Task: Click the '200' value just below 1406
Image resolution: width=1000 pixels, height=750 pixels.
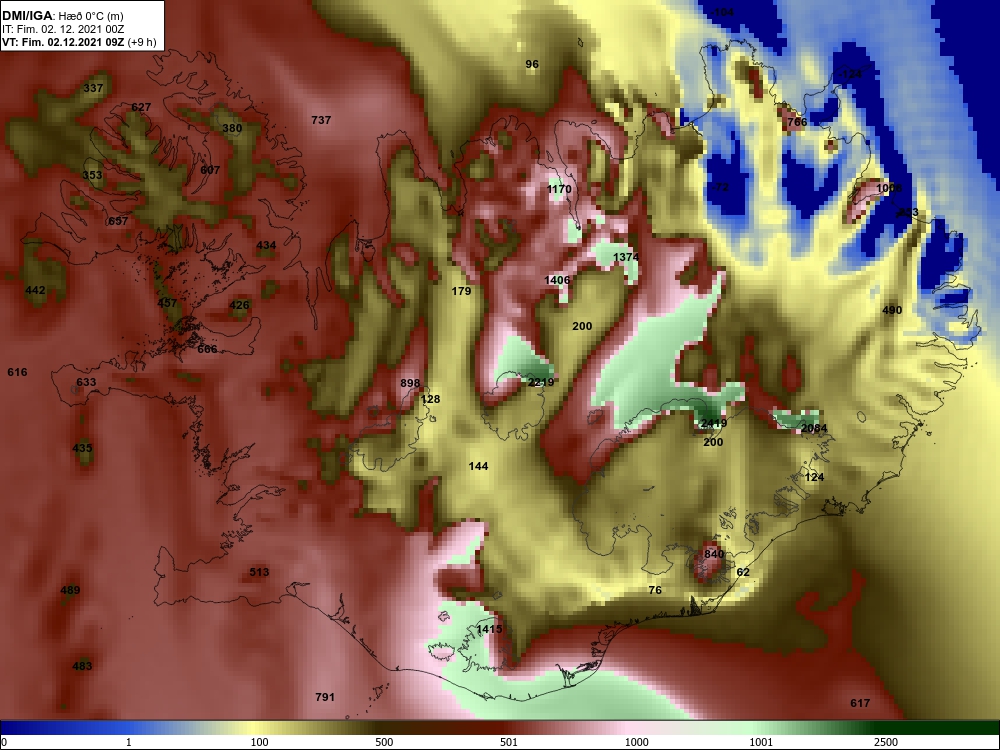Action: 582,326
